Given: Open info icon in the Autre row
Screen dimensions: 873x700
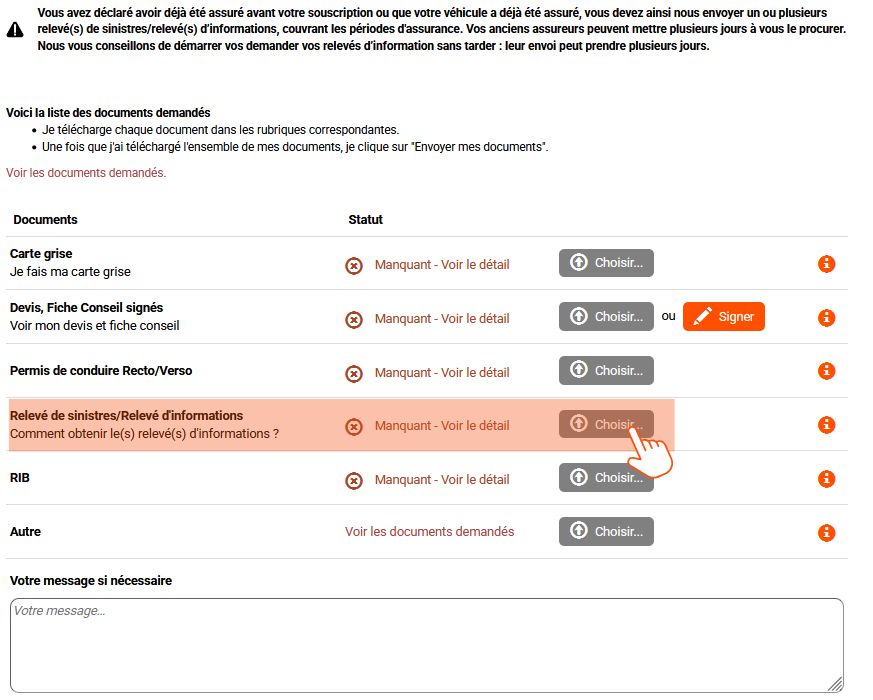Looking at the screenshot, I should 826,533.
